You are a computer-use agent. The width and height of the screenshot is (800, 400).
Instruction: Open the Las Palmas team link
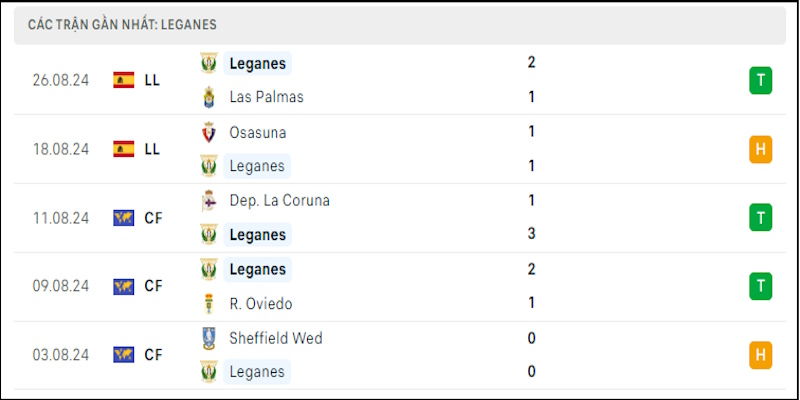[266, 97]
